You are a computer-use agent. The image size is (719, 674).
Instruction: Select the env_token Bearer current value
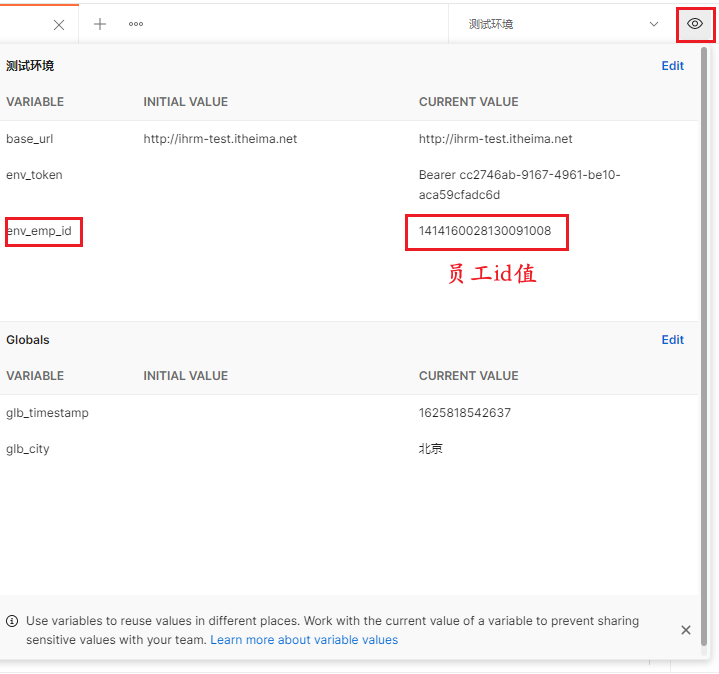(x=519, y=185)
